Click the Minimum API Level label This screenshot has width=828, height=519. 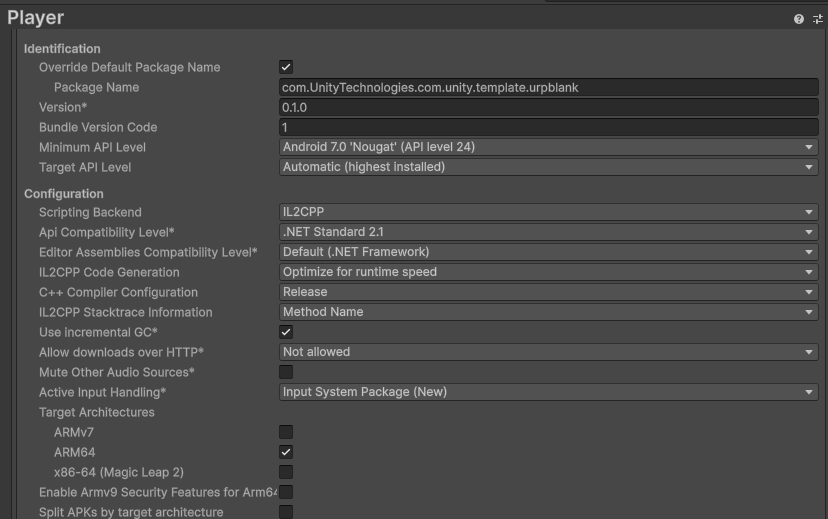(x=92, y=147)
